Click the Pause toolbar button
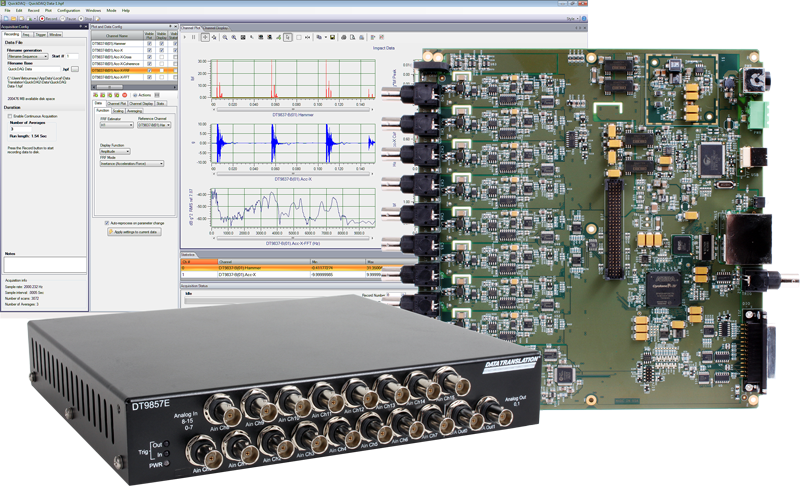 pyautogui.click(x=69, y=18)
